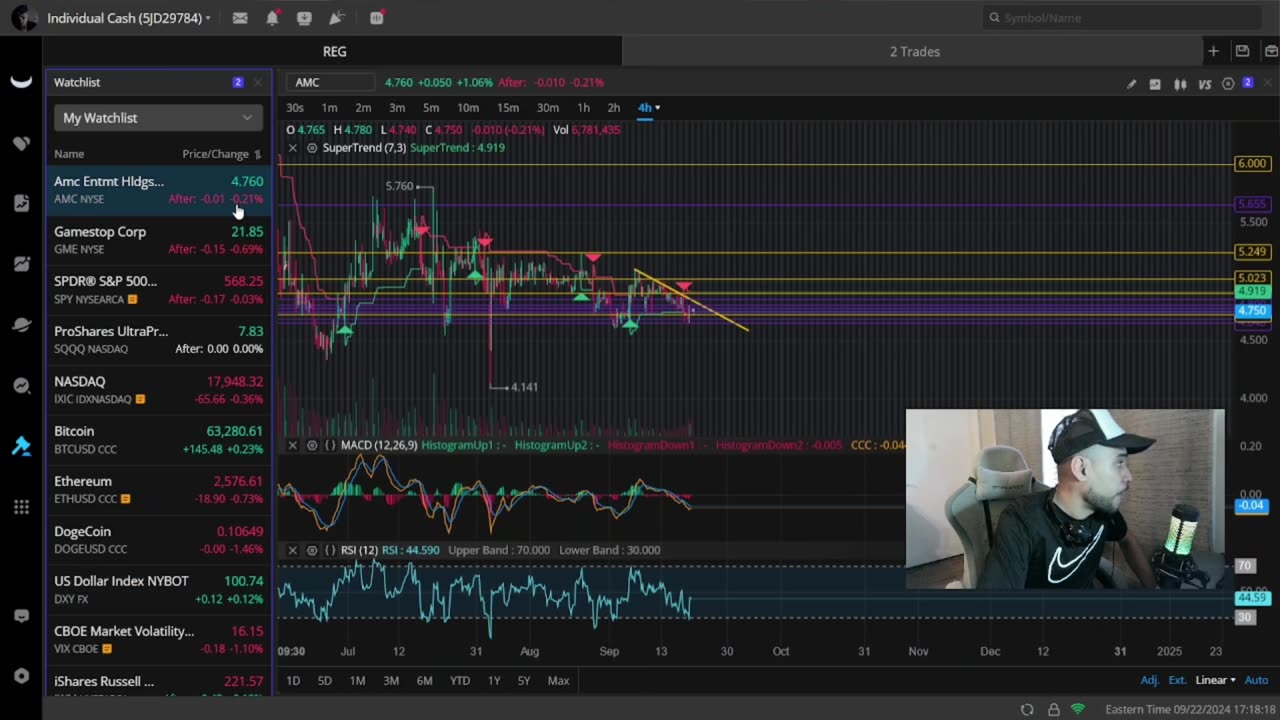Close the Watchlist panel

(x=257, y=82)
